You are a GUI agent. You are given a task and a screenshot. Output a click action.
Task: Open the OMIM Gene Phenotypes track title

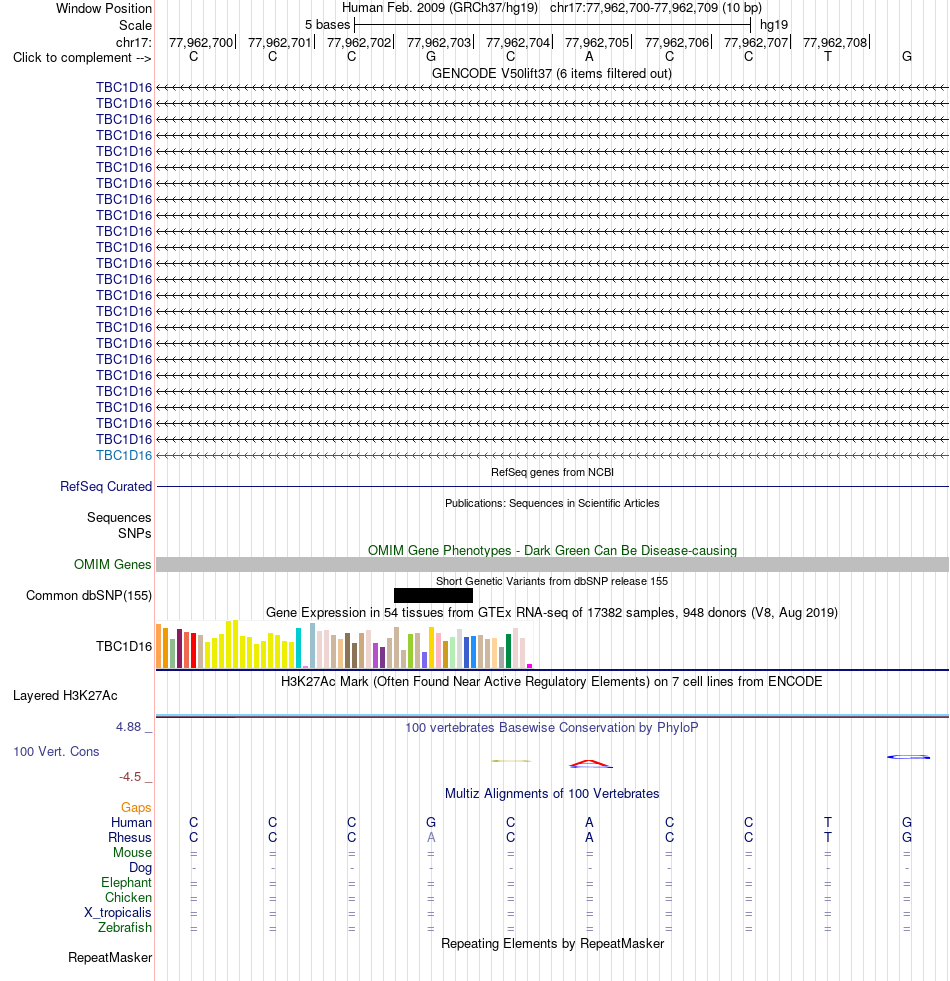pos(552,551)
